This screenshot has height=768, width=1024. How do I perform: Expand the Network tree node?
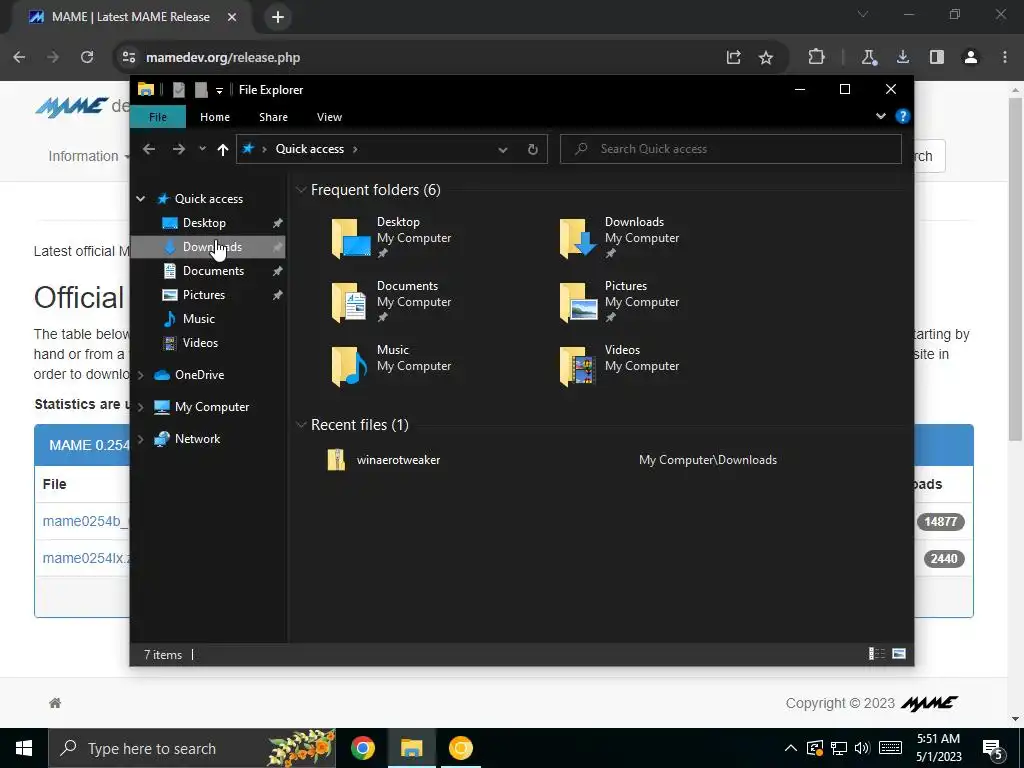click(x=140, y=439)
